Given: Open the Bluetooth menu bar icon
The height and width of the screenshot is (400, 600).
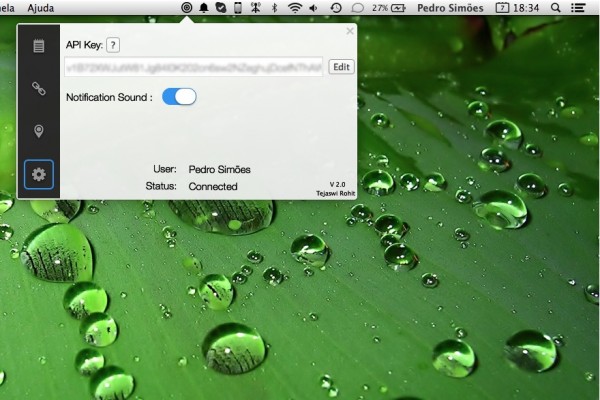Looking at the screenshot, I should point(274,8).
